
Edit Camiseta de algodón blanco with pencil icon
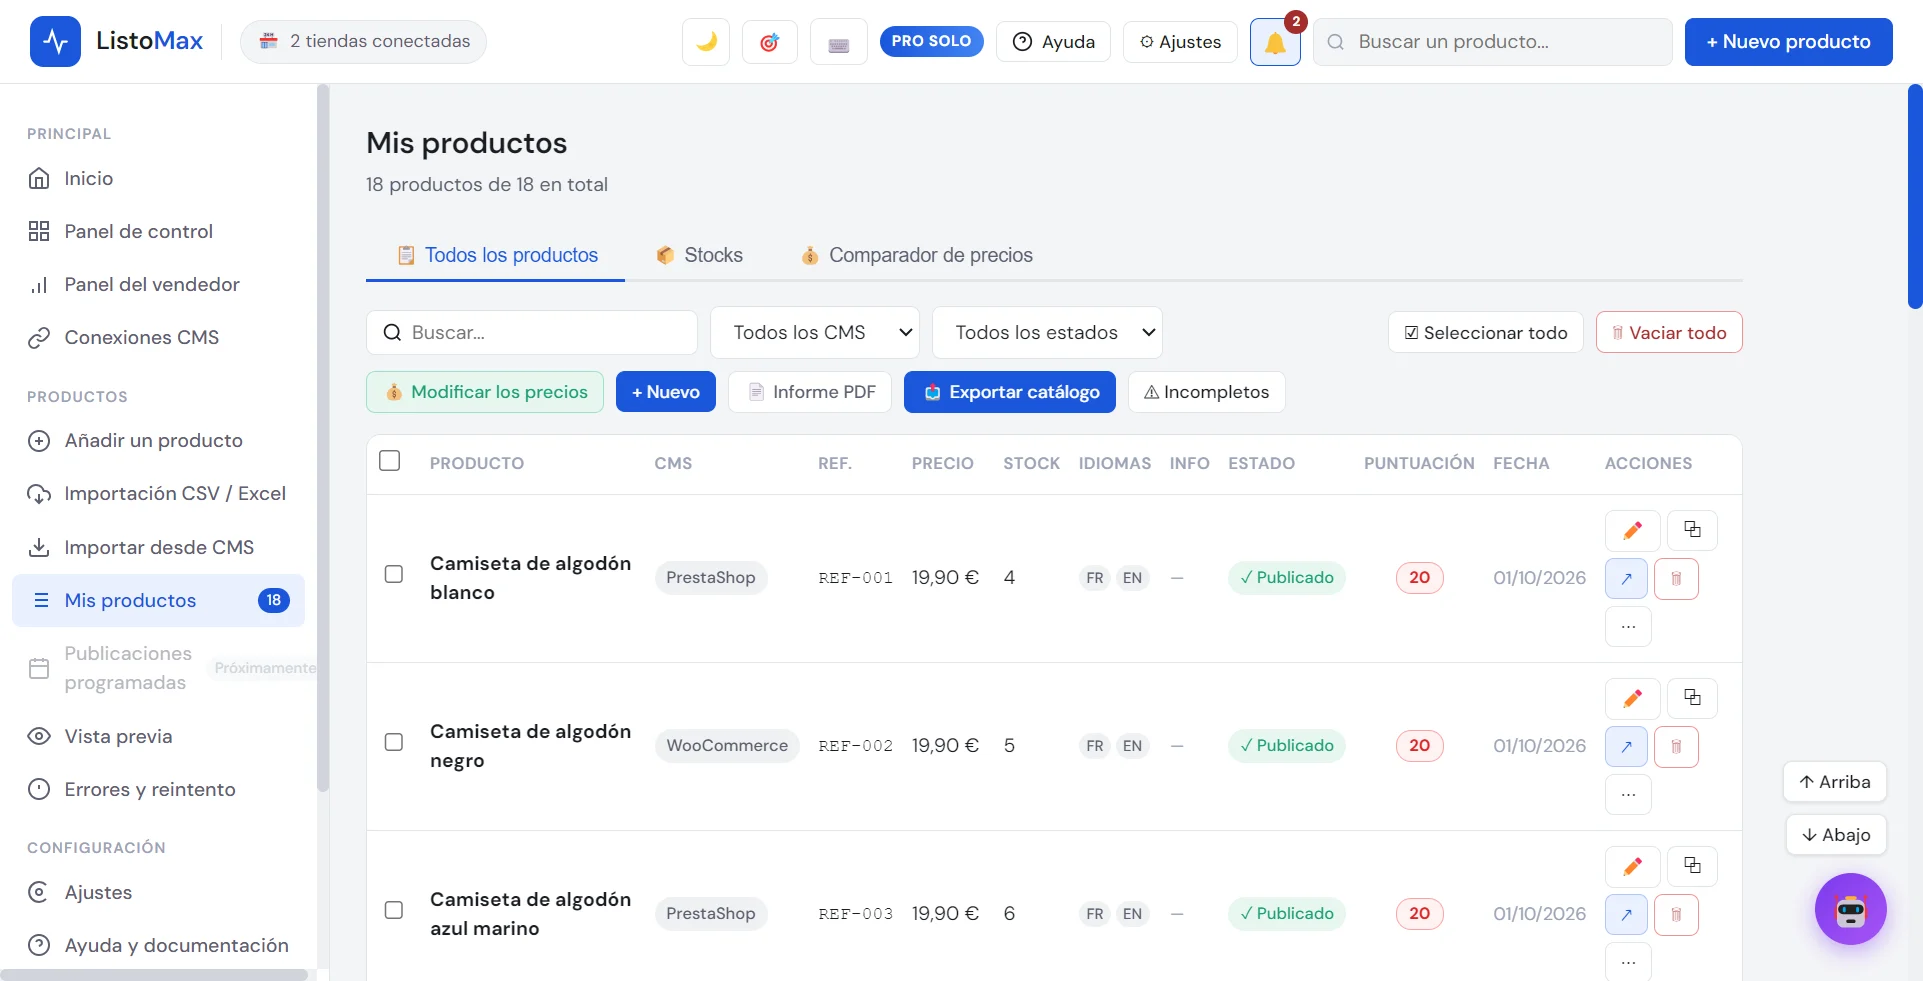pyautogui.click(x=1632, y=530)
